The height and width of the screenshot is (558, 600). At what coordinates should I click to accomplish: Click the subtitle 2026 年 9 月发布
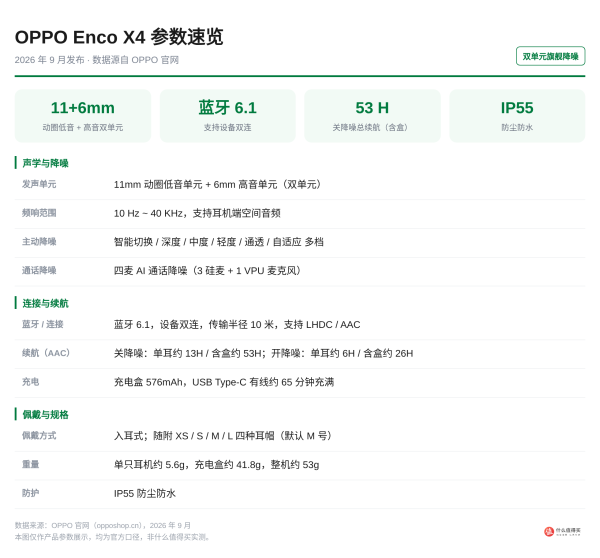coord(49,60)
